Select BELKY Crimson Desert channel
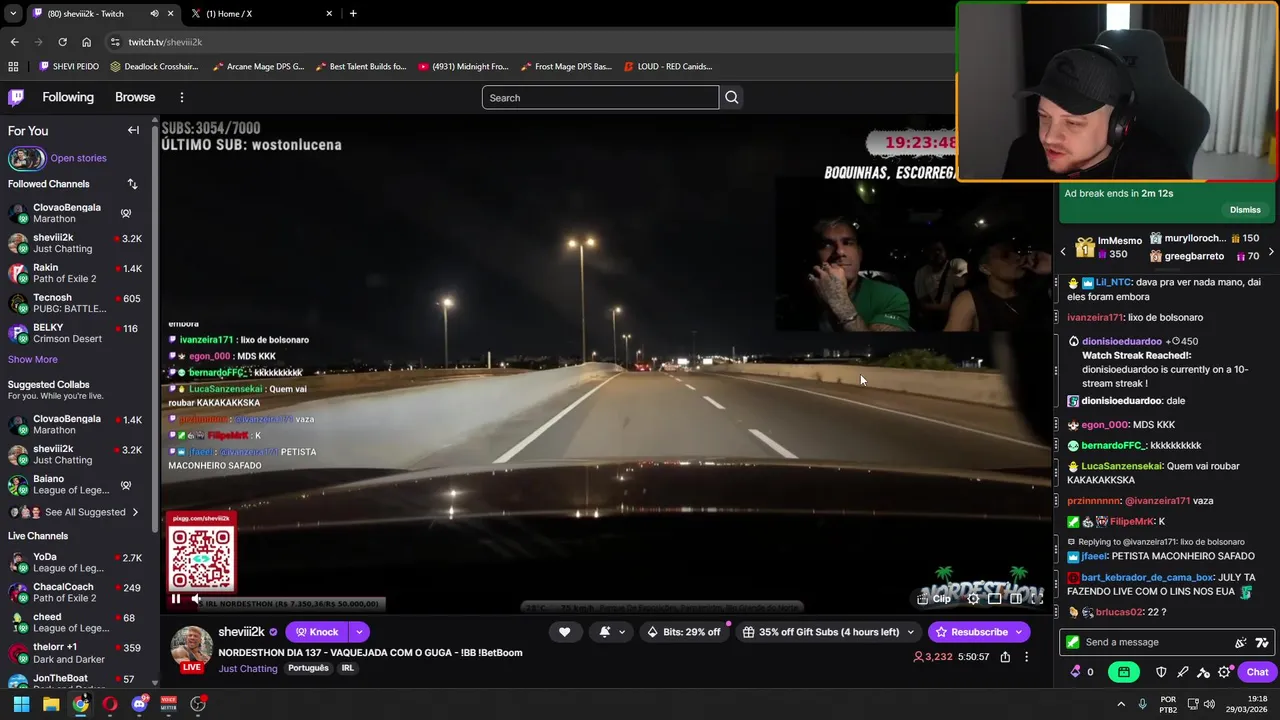Screen dimensions: 1280x720 point(75,333)
